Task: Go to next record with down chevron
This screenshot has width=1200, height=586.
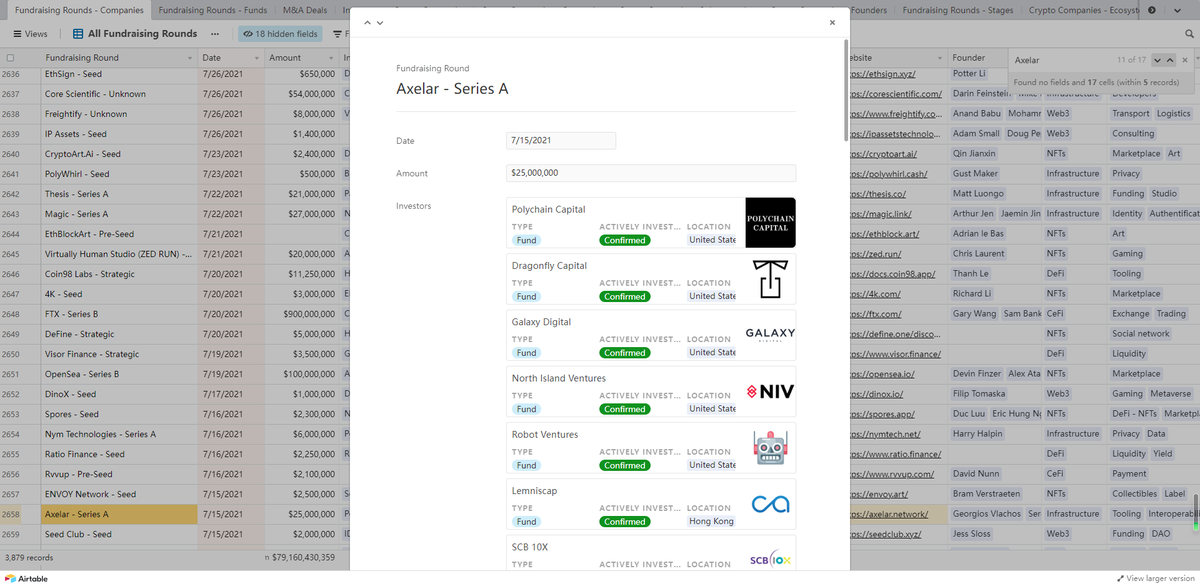Action: pyautogui.click(x=379, y=22)
